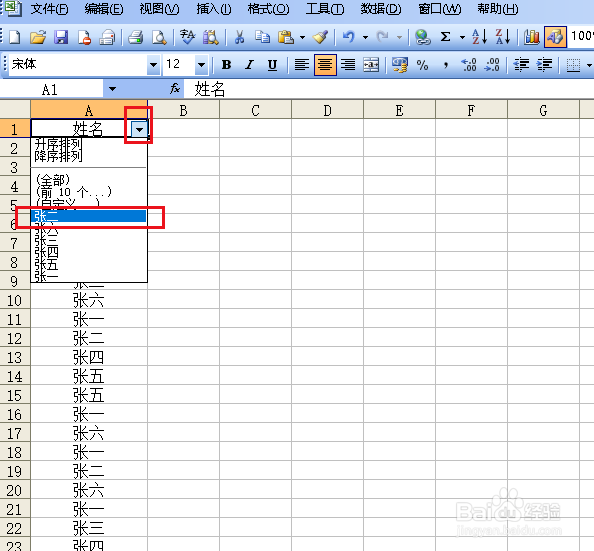
Task: Click the Cut scissors icon
Action: pos(239,37)
